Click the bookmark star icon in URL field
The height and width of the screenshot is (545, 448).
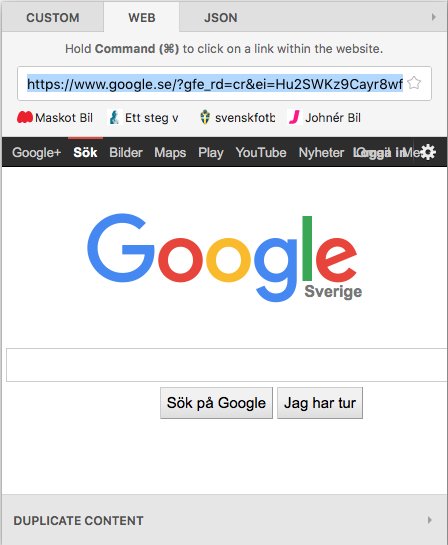coord(414,83)
